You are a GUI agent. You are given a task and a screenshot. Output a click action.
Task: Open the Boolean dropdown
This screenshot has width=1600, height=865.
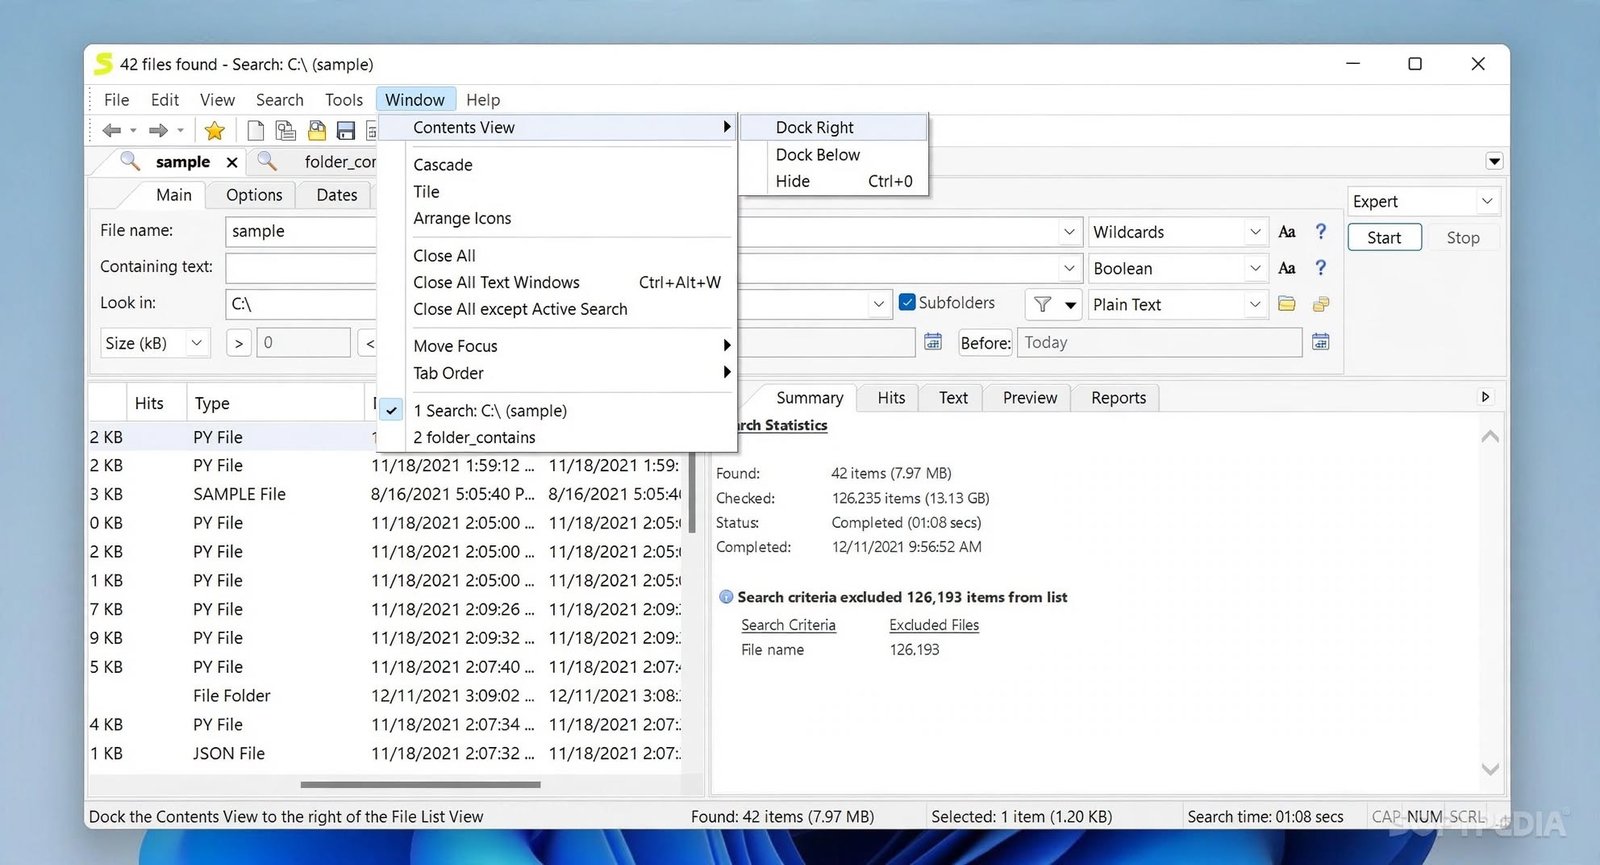pos(1255,268)
